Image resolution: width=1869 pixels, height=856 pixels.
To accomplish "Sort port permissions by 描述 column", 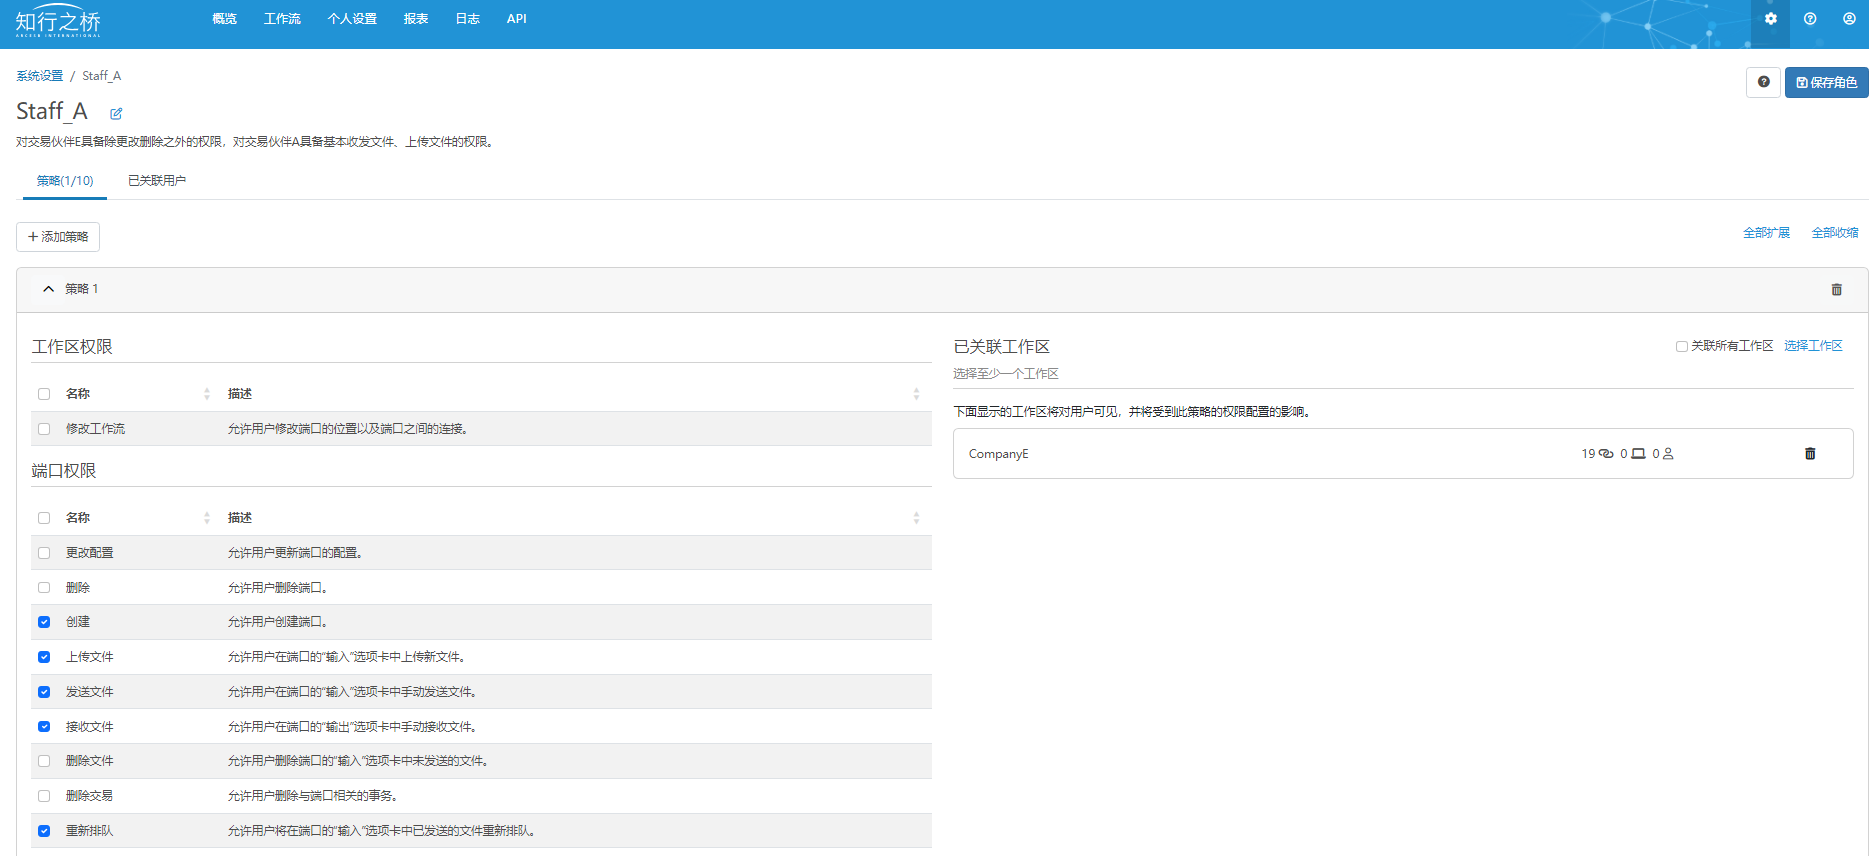I will tap(916, 518).
